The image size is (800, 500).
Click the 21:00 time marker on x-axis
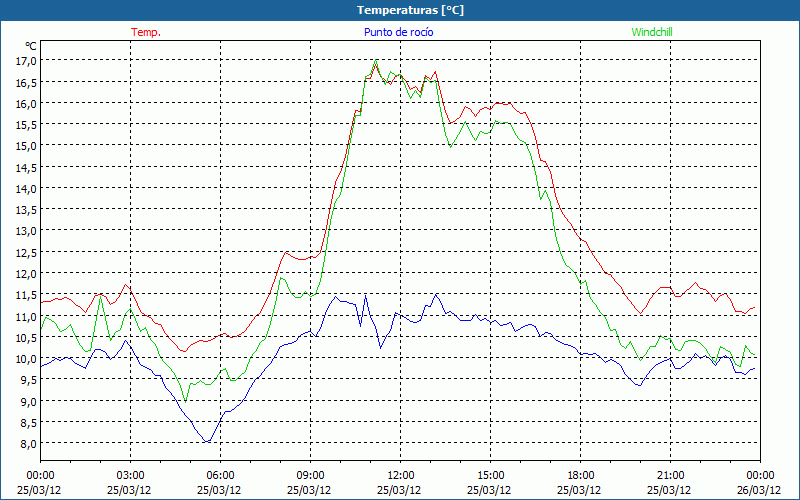pyautogui.click(x=671, y=475)
